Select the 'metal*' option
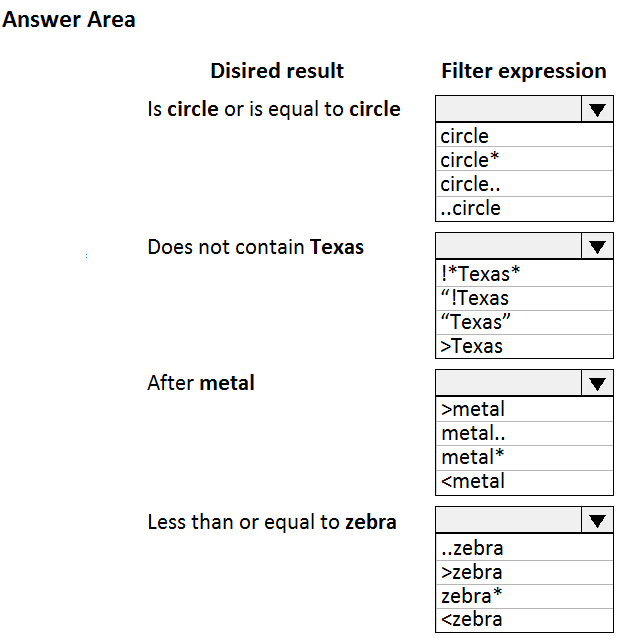Image resolution: width=626 pixels, height=641 pixels. pyautogui.click(x=524, y=457)
